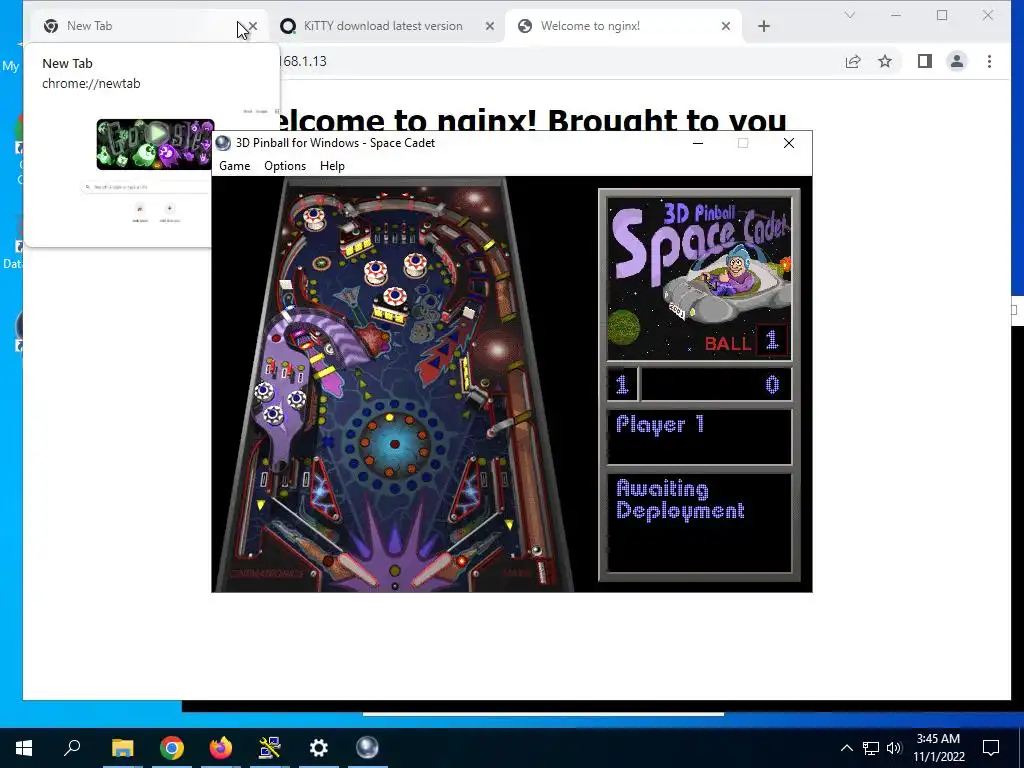Click the volume speaker tray icon
The width and height of the screenshot is (1024, 768).
(894, 748)
